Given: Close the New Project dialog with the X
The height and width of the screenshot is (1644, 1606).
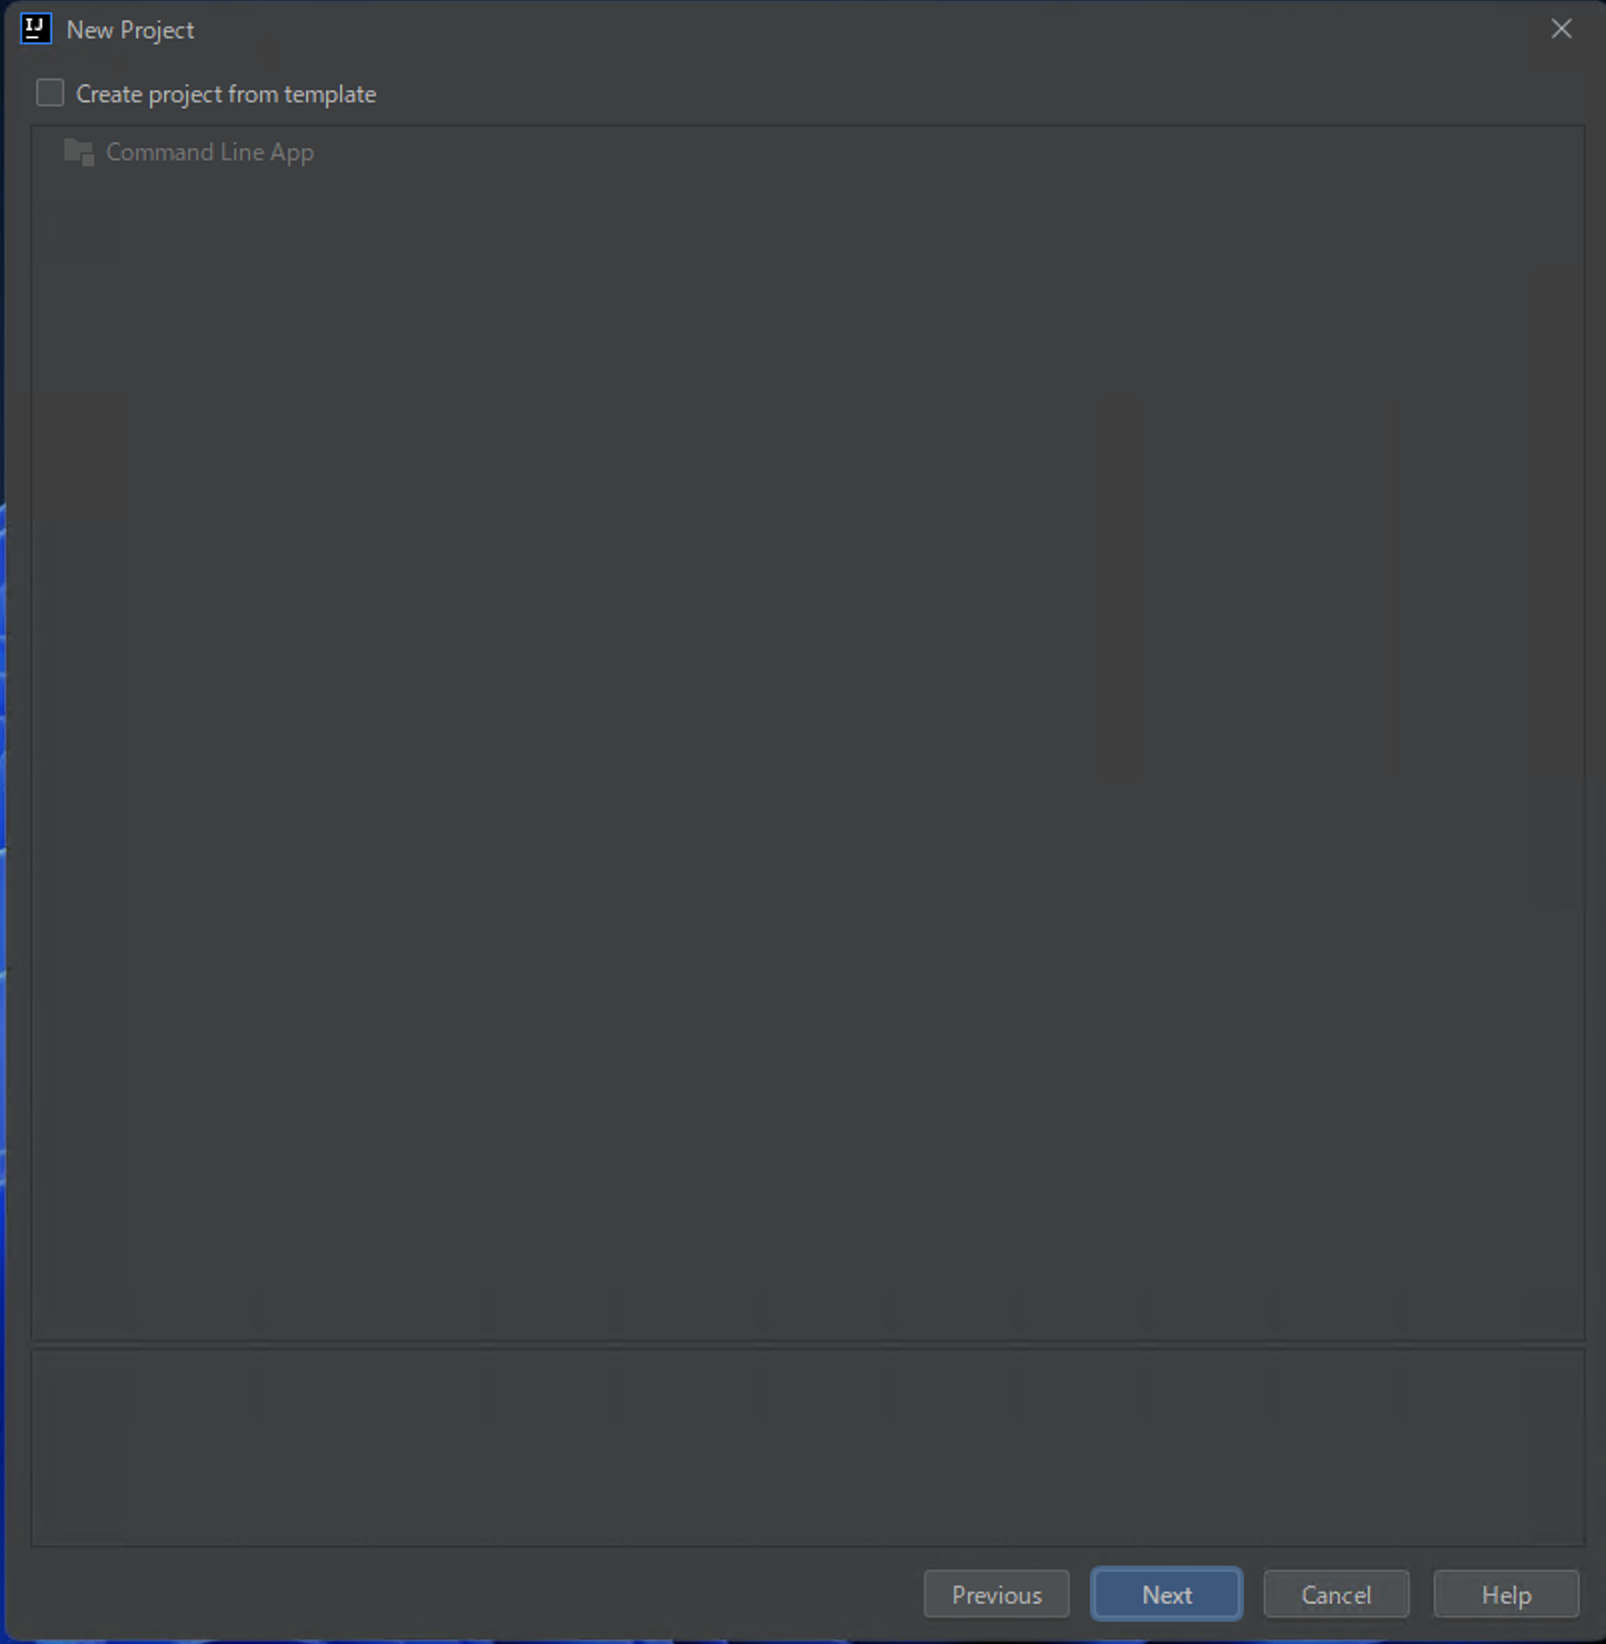Looking at the screenshot, I should (x=1561, y=29).
